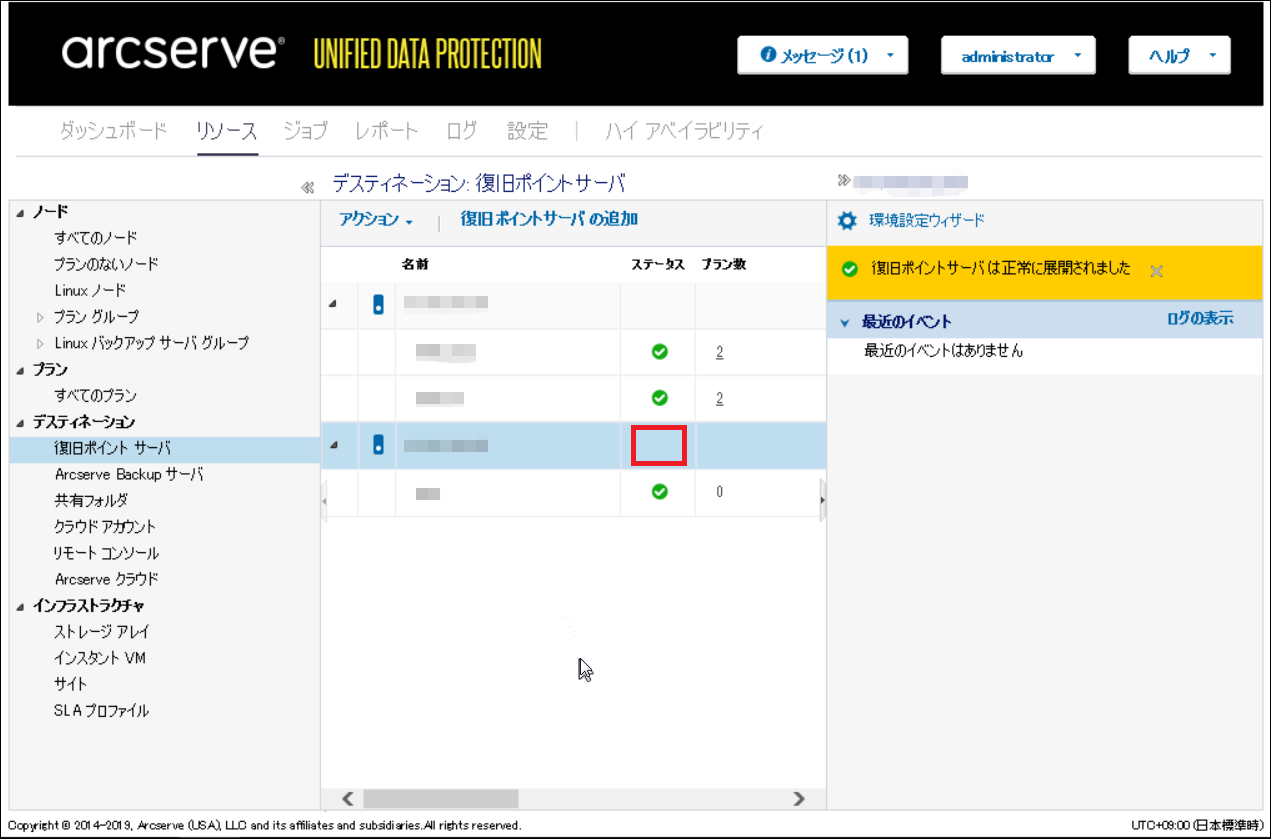Click the splitter arrow left of the server list
Image resolution: width=1271 pixels, height=839 pixels.
point(324,501)
